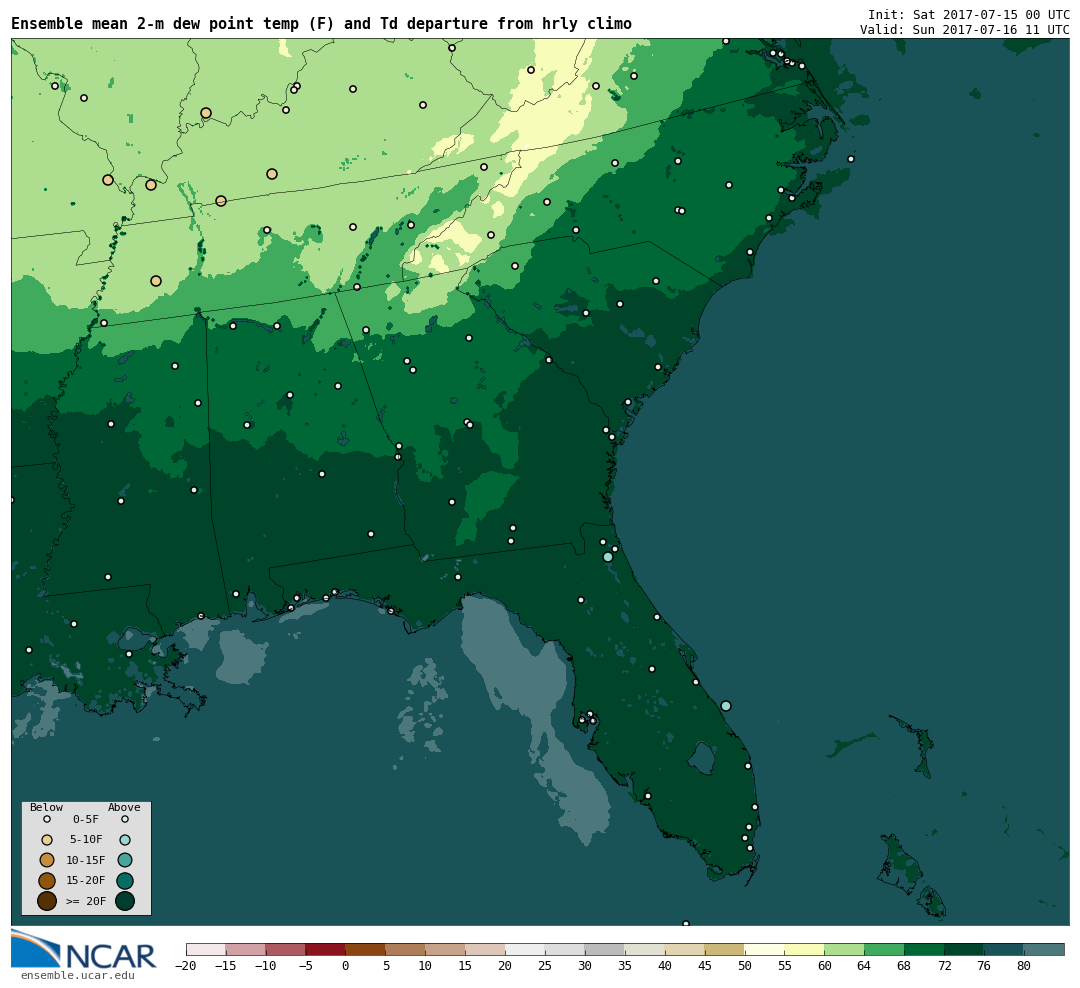This screenshot has height=988, width=1080.
Task: Click the Below >= 20F dark brown legend circle
Action: pyautogui.click(x=47, y=901)
